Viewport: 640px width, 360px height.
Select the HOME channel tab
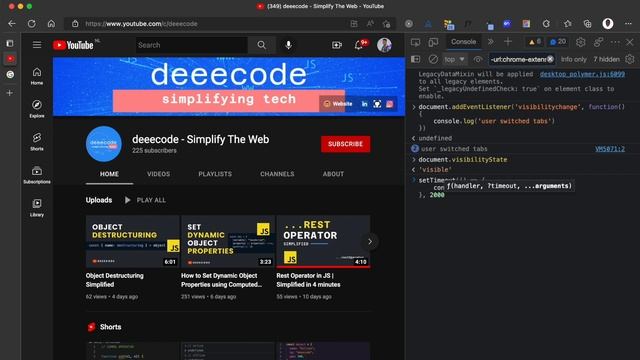[109, 174]
